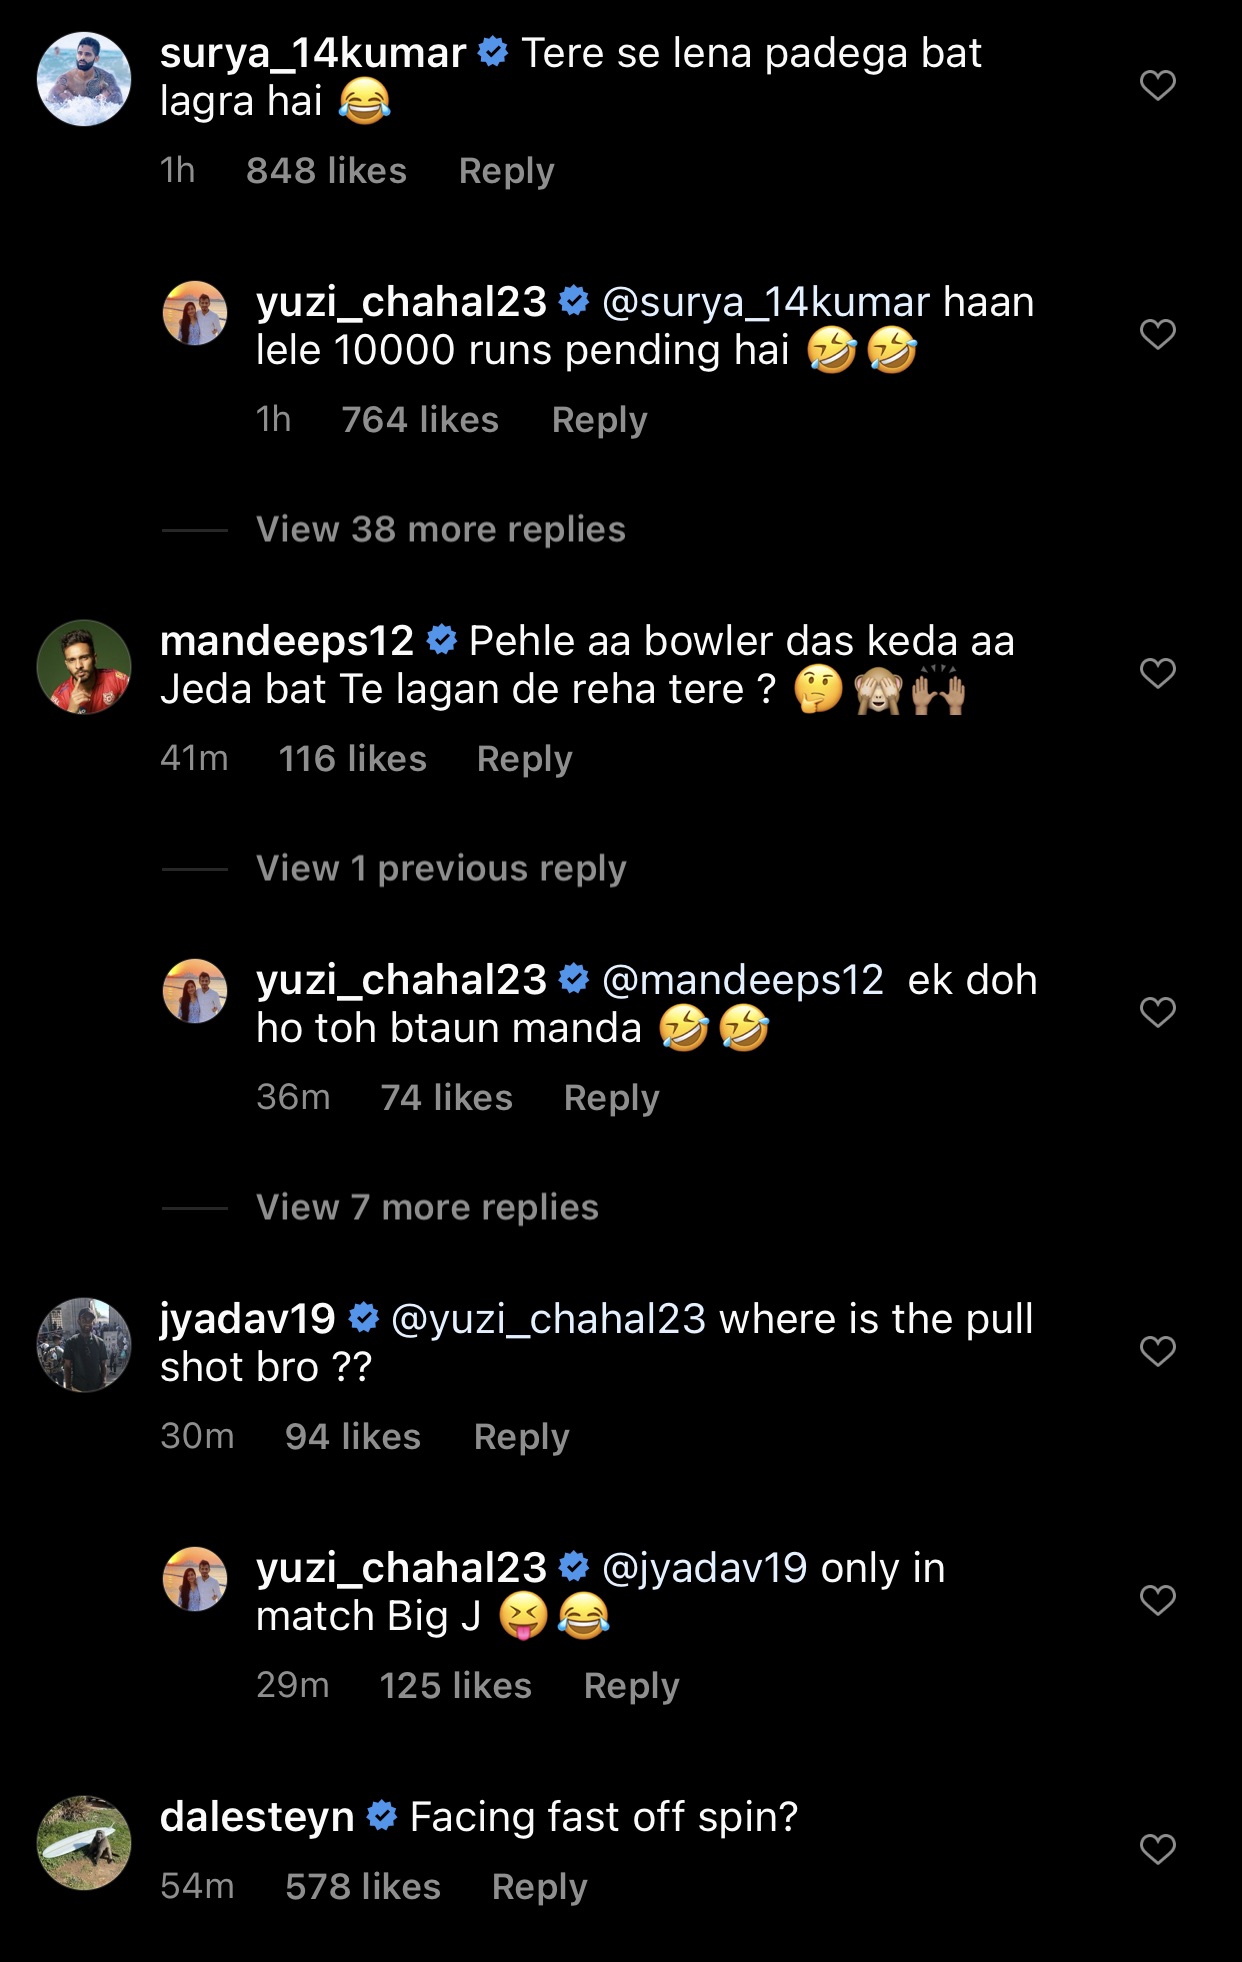
Task: Tap heart on yuzi_chahal23's reply to mandeeps12
Action: point(1157,1012)
